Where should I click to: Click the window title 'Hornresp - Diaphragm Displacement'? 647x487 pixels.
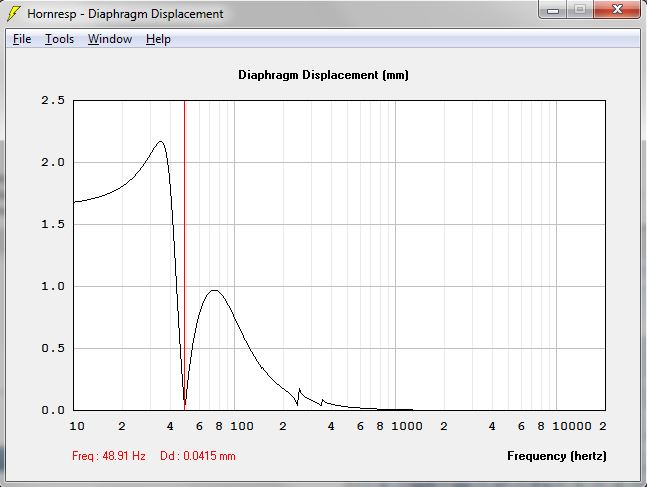coord(125,14)
